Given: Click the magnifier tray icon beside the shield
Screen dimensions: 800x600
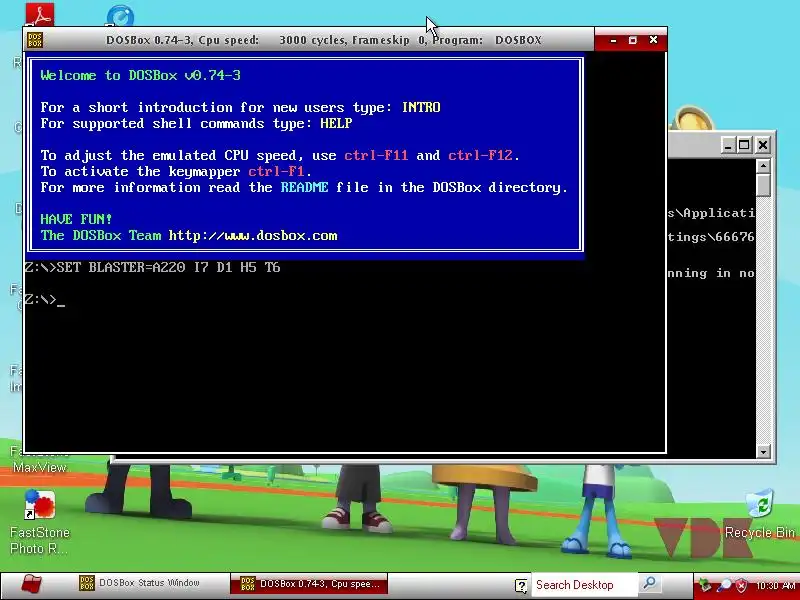Looking at the screenshot, I should pyautogui.click(x=724, y=585).
